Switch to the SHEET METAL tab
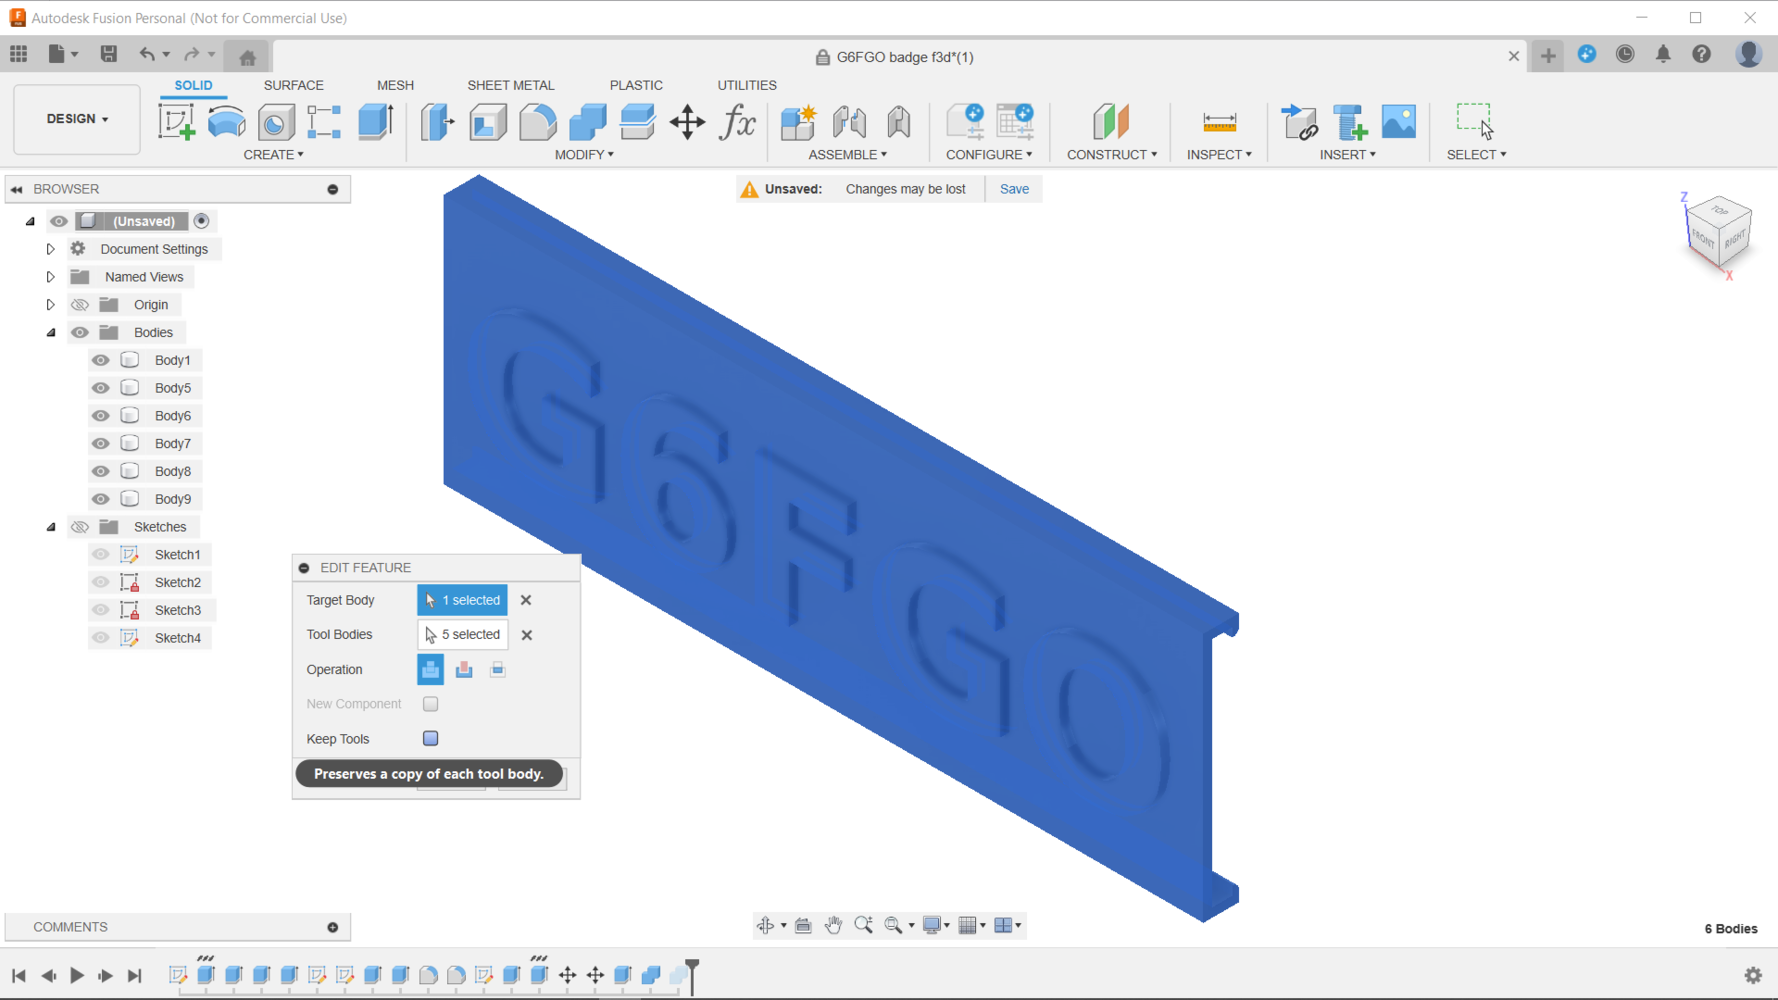 coord(510,85)
